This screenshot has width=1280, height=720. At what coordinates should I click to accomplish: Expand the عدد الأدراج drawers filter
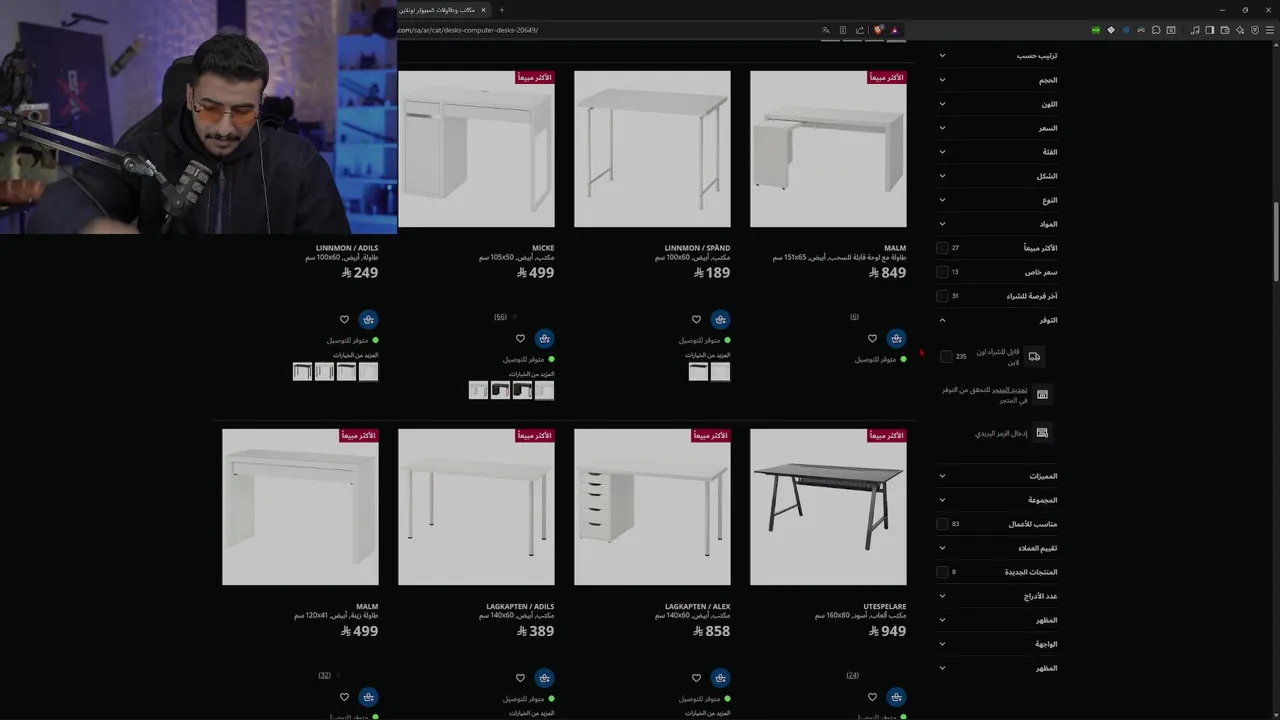[997, 596]
